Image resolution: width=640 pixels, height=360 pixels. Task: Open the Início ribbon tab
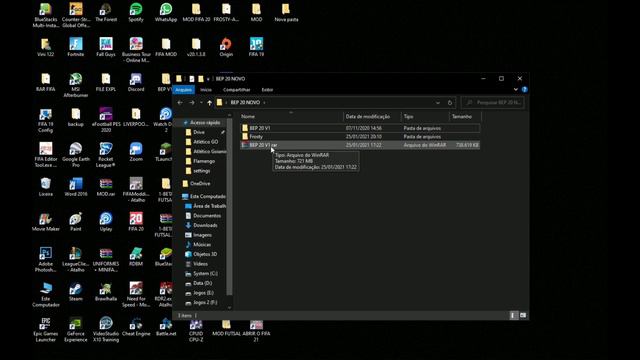(206, 90)
